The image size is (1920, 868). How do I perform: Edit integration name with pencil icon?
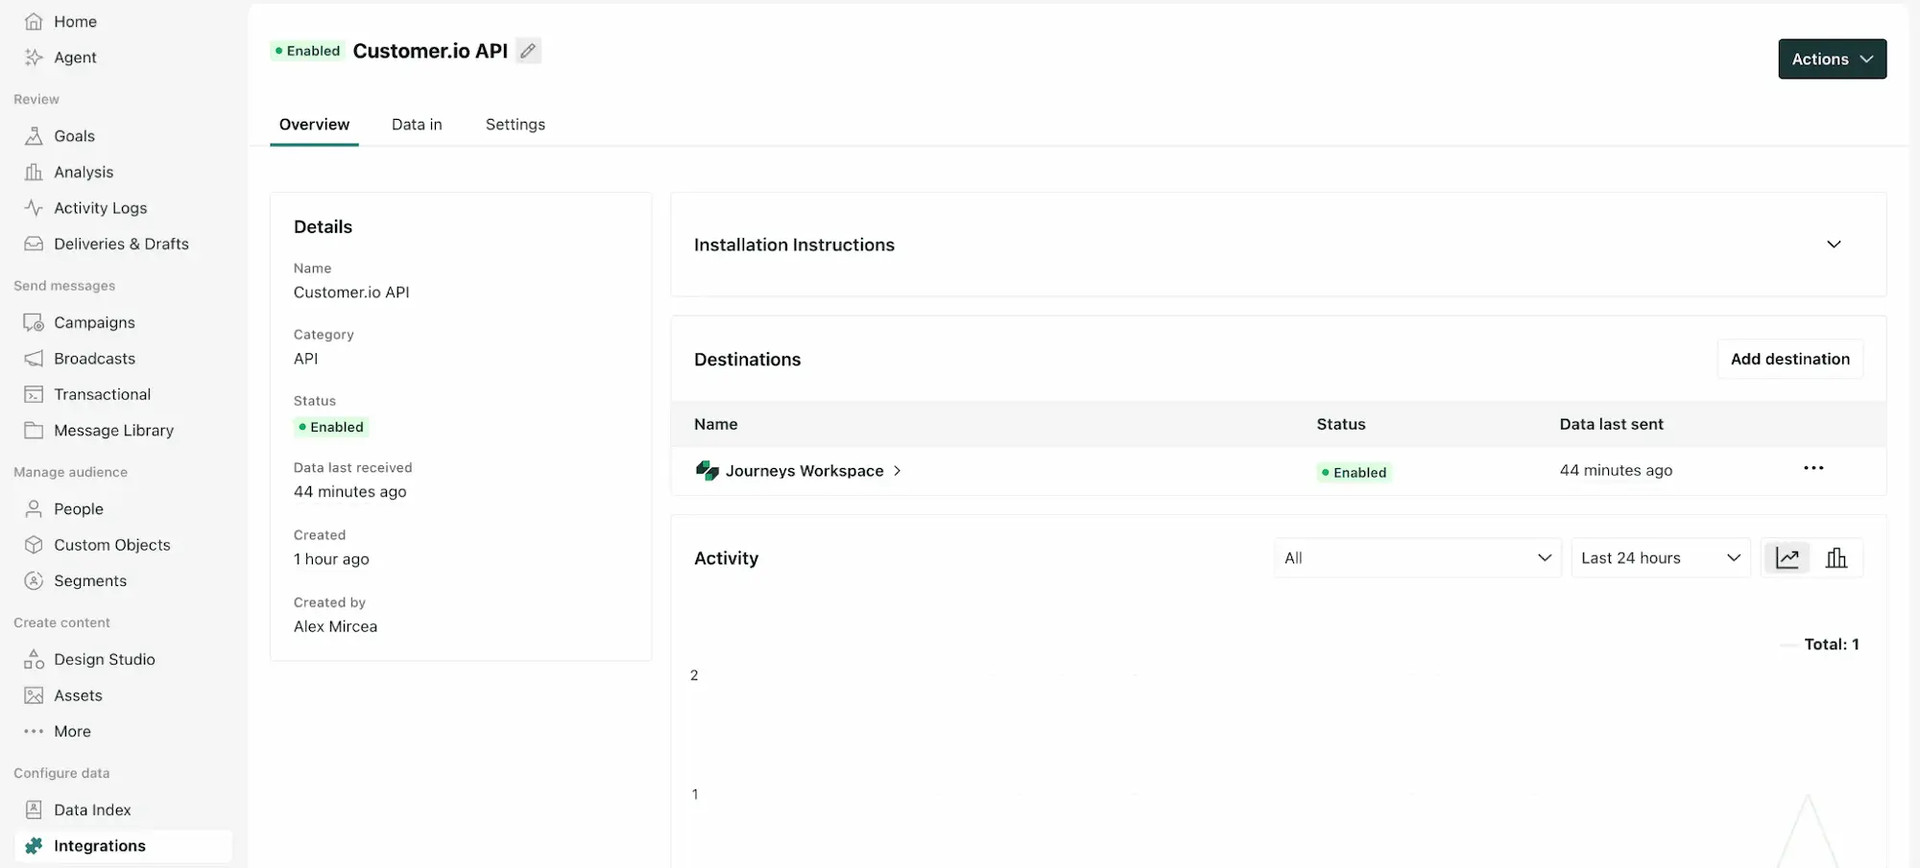tap(528, 51)
